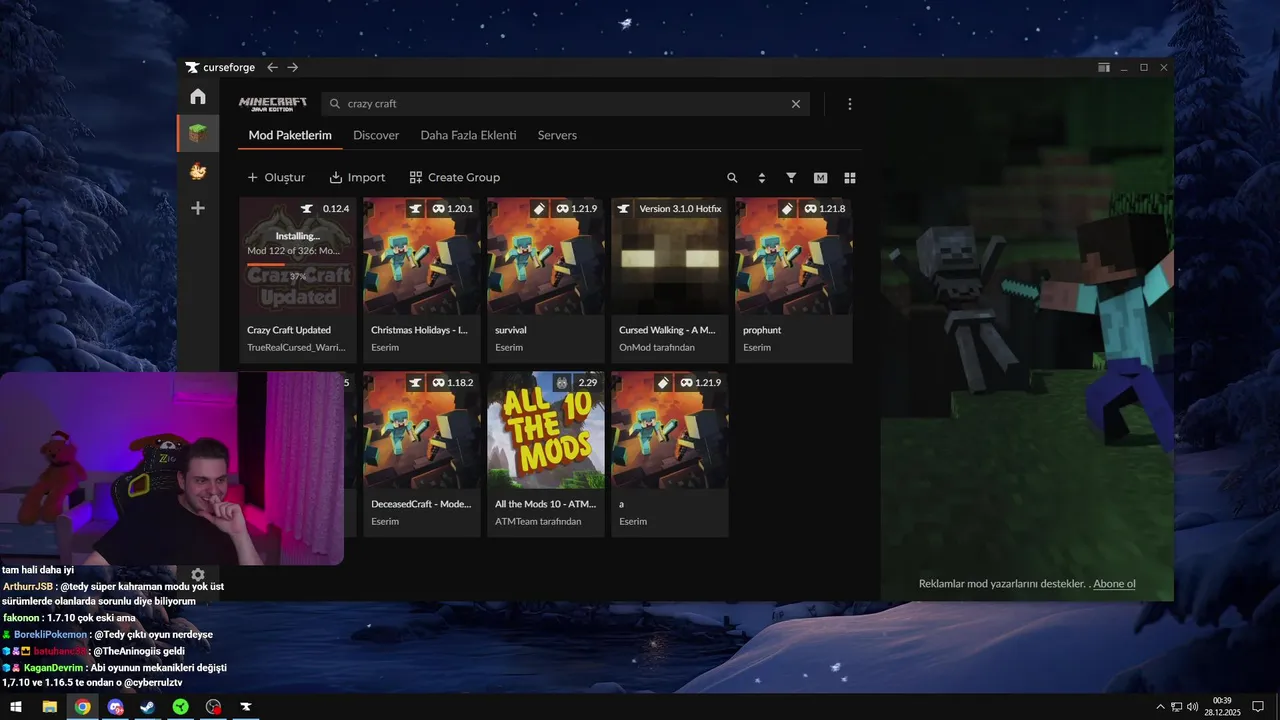
Task: Open Discord from the taskbar
Action: (115, 707)
